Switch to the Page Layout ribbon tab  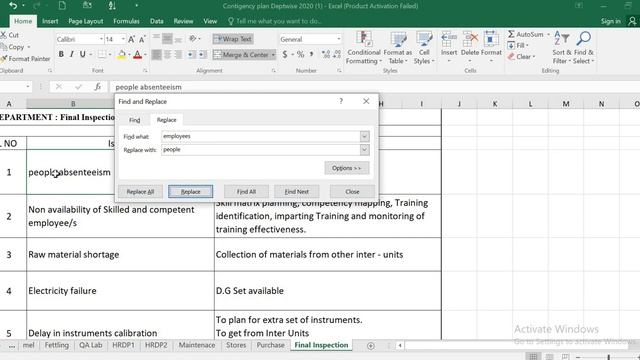[x=85, y=21]
